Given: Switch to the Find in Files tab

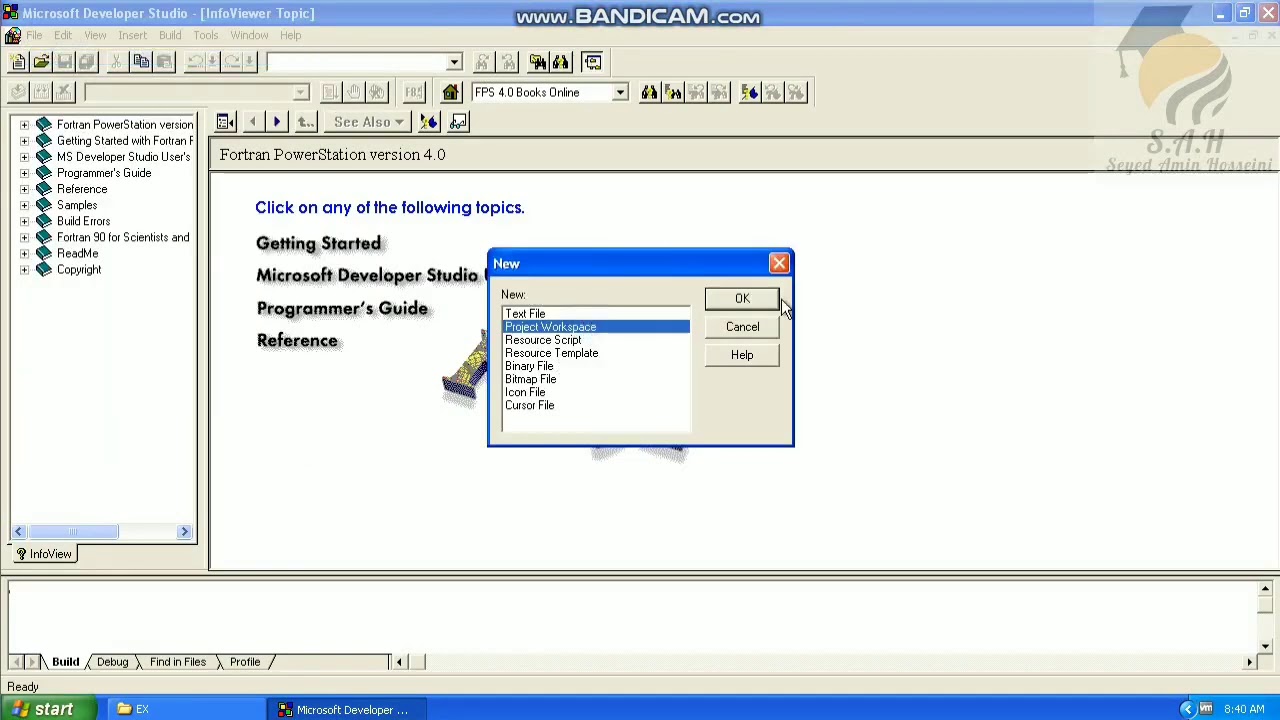Looking at the screenshot, I should 178,662.
